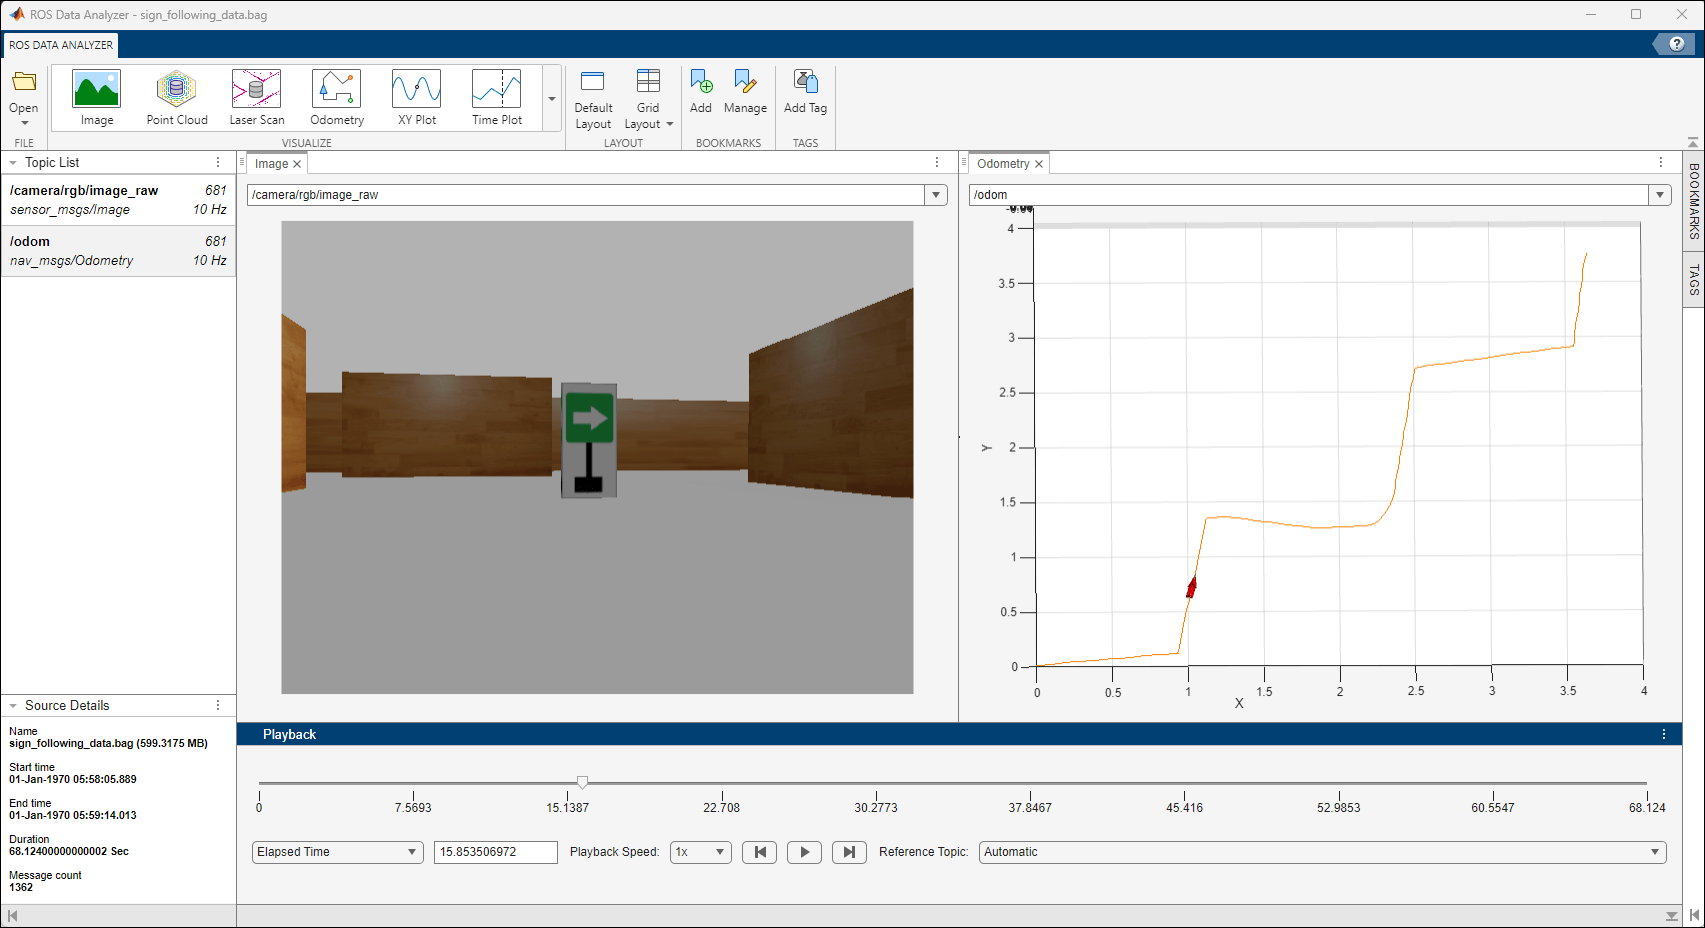Open the Playback Speed dropdown
The height and width of the screenshot is (928, 1705).
(700, 852)
